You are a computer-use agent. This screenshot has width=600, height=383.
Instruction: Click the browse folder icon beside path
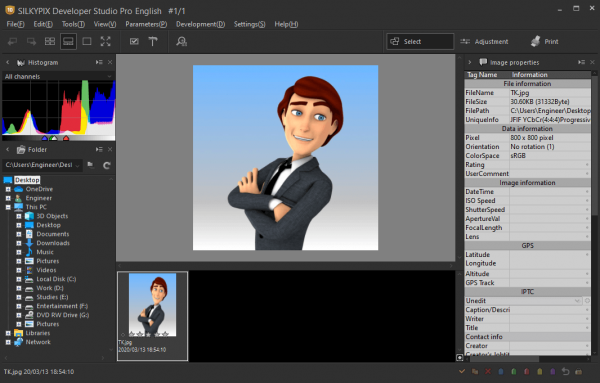[91, 165]
